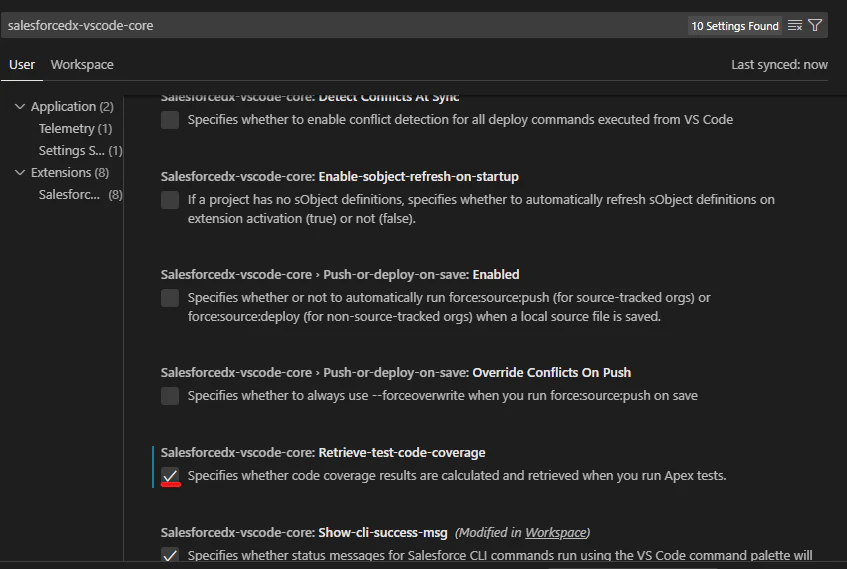847x569 pixels.
Task: Click Last synced: now status
Action: click(779, 65)
